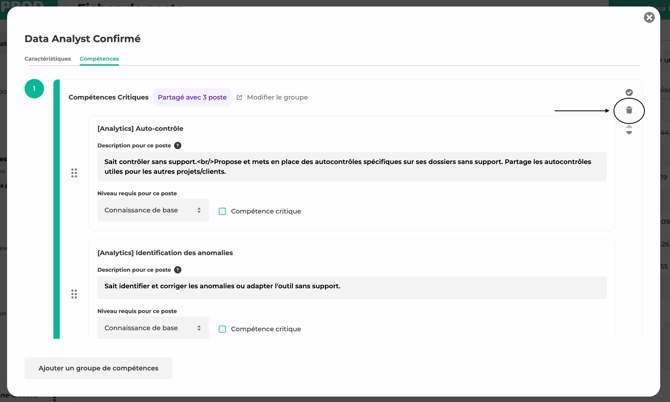Viewport: 670px width, 402px height.
Task: Check Compétence critique for Auto-contrôle
Action: (222, 211)
